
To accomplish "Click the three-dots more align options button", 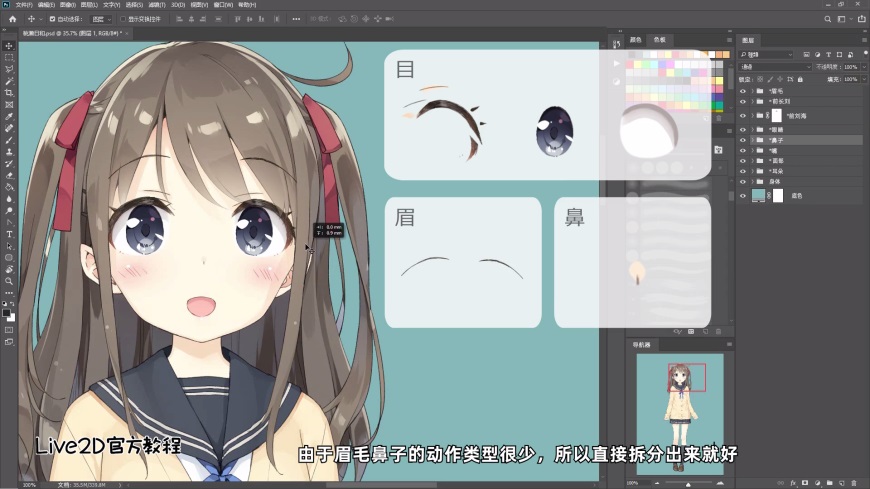I will coord(296,19).
